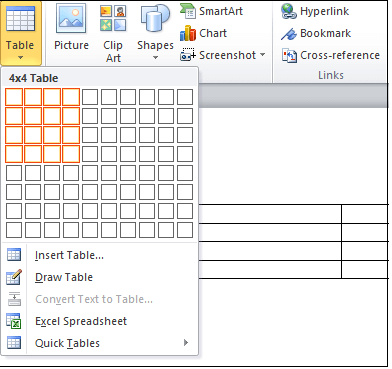Insert a Picture from the ribbon

71,27
